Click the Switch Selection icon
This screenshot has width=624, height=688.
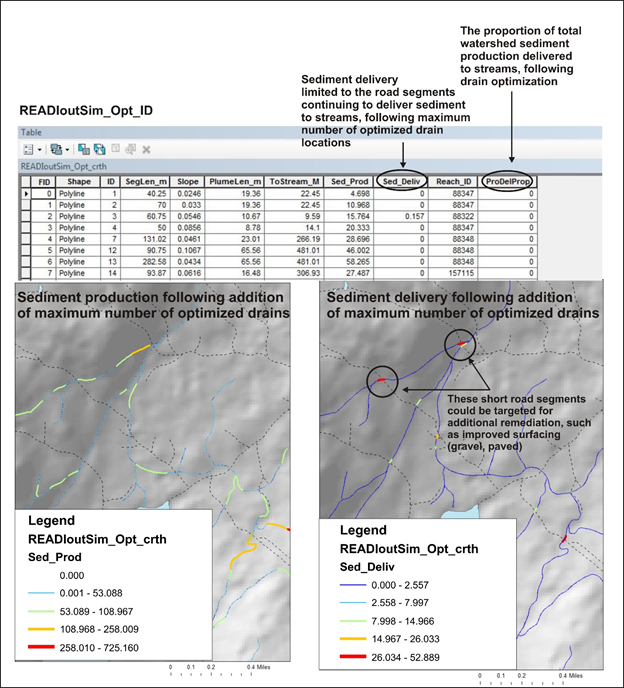(x=101, y=148)
